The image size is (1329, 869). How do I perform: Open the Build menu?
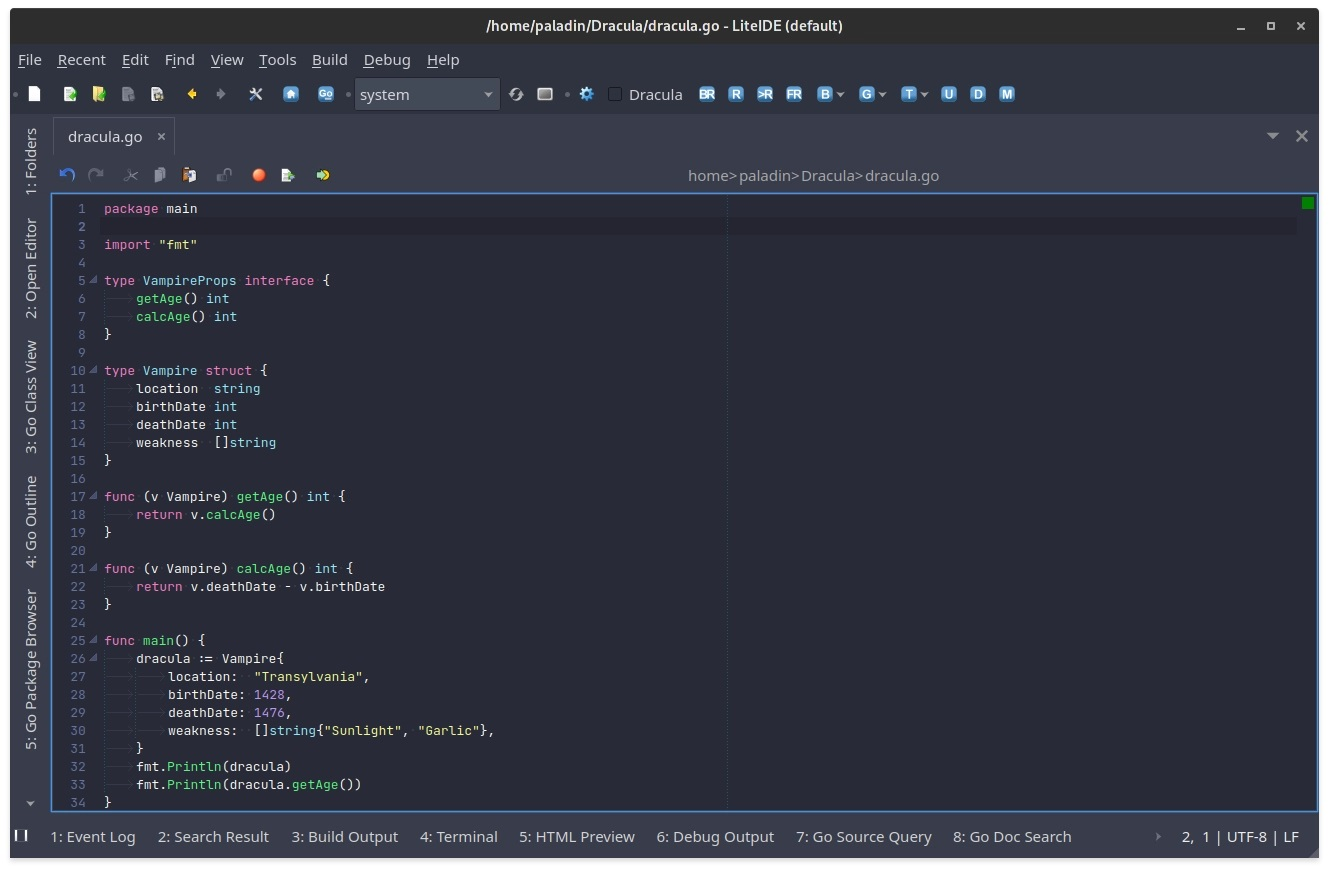[x=330, y=60]
